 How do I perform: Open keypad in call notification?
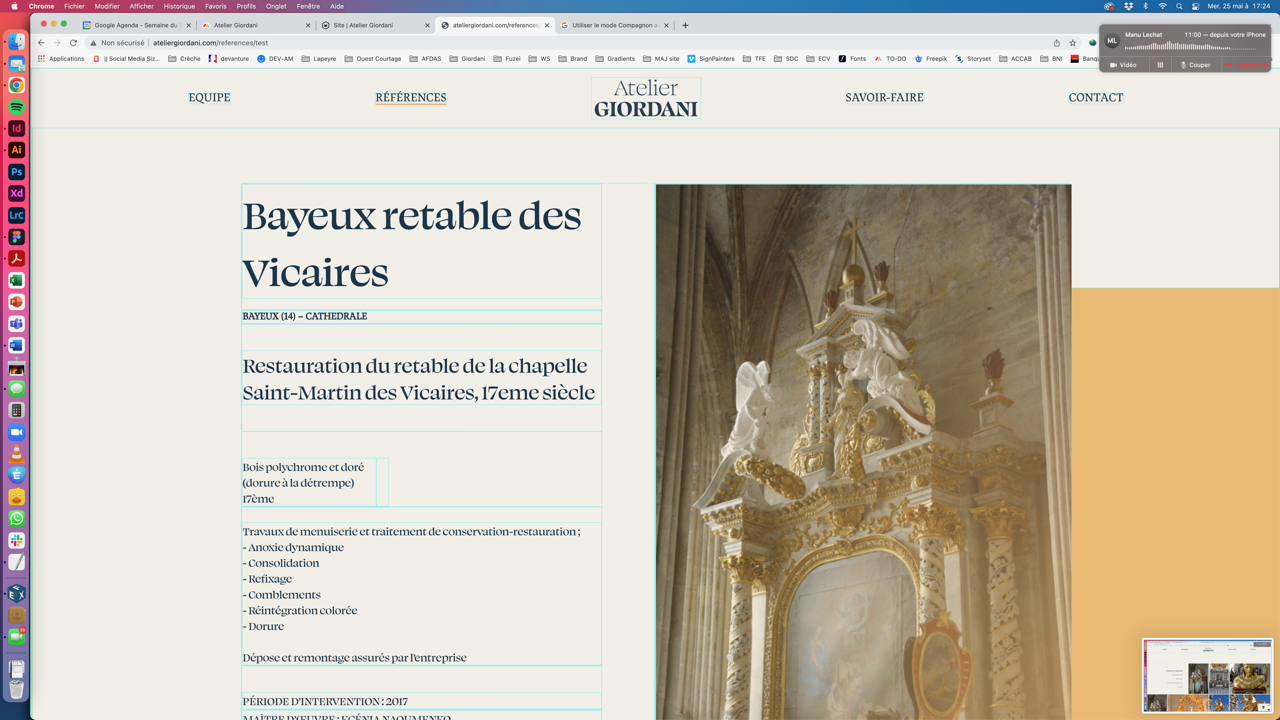pos(1160,65)
